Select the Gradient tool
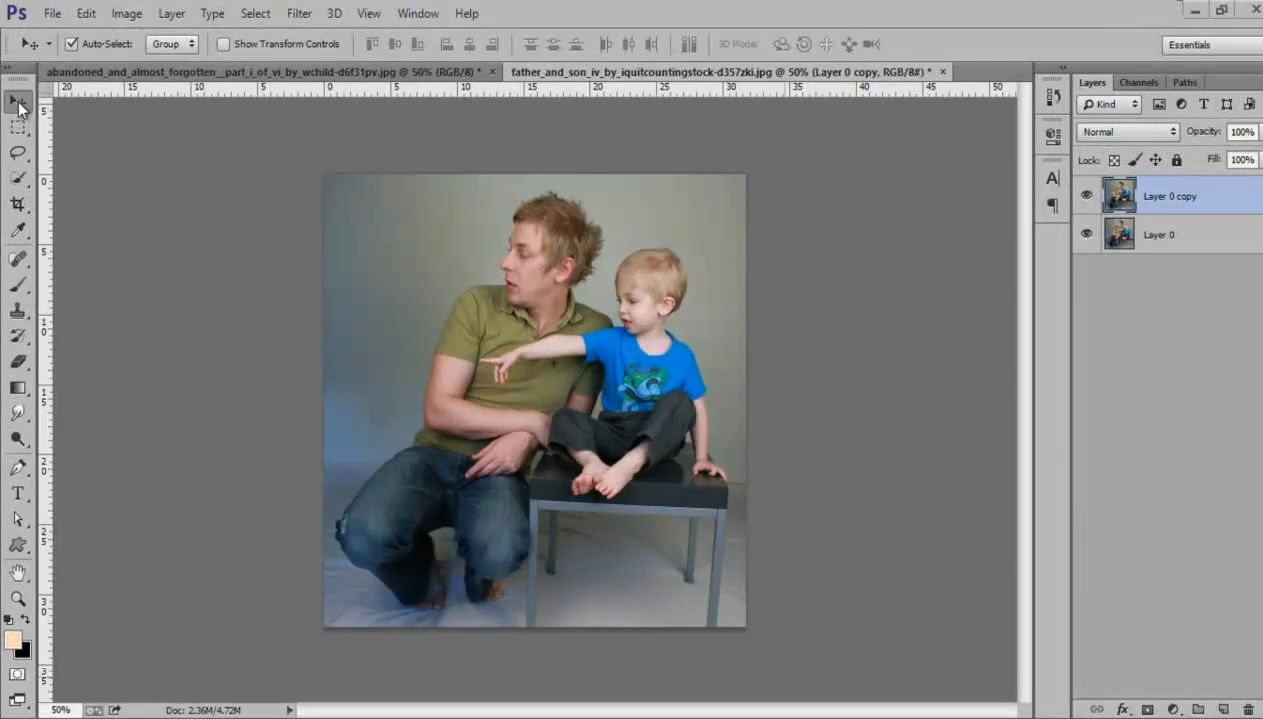Screen dimensions: 1263x719 coord(18,388)
